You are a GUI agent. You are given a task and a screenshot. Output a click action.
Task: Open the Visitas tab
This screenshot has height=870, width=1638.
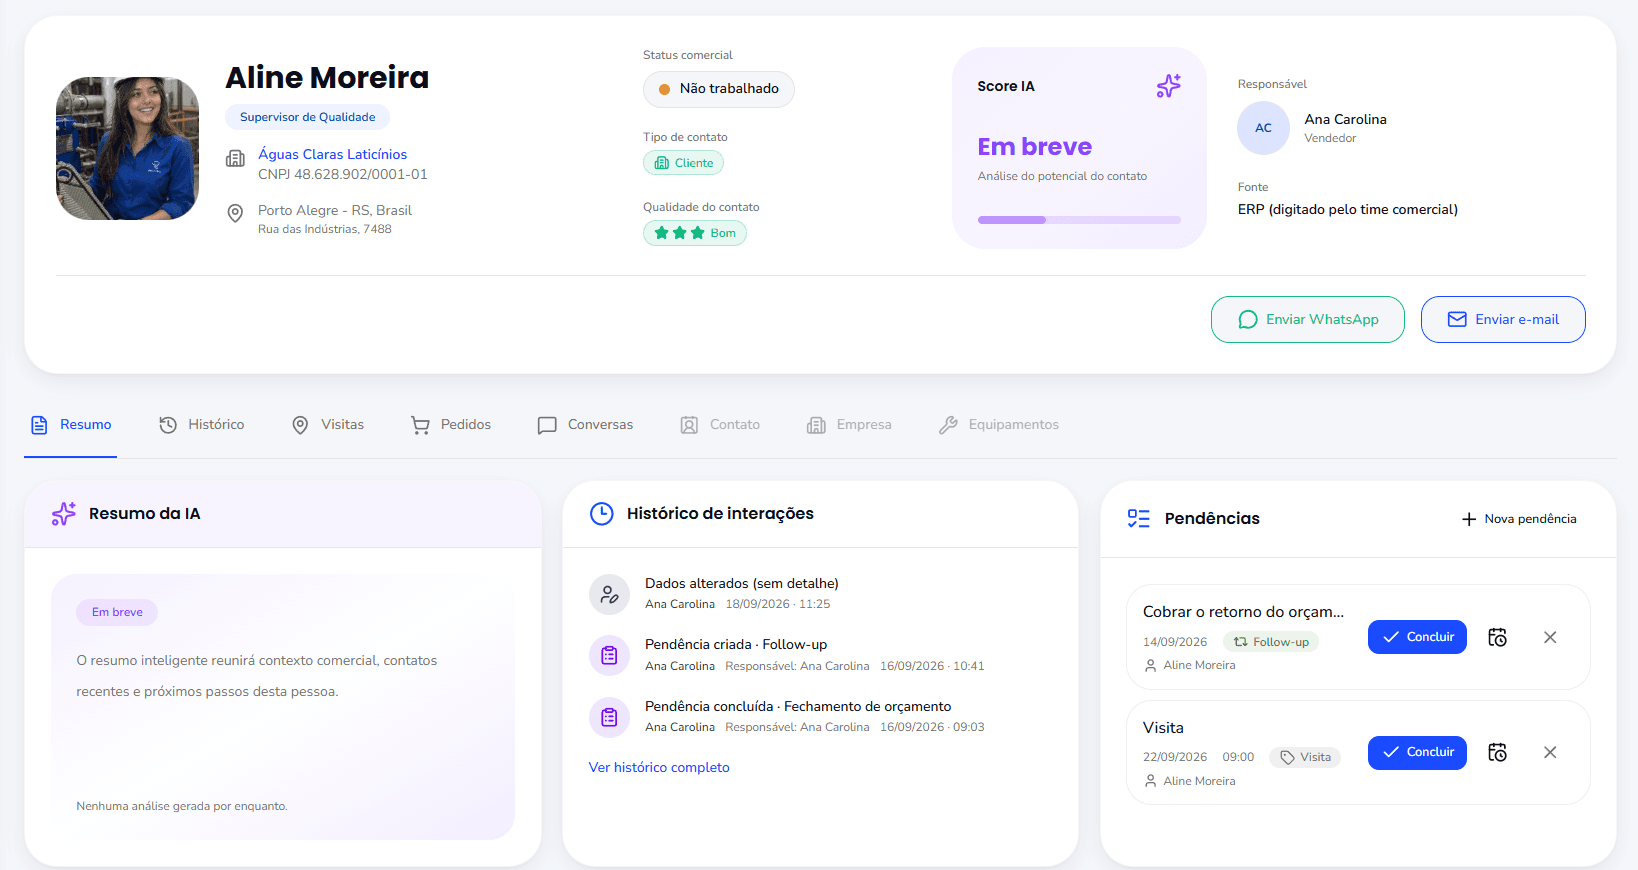328,425
